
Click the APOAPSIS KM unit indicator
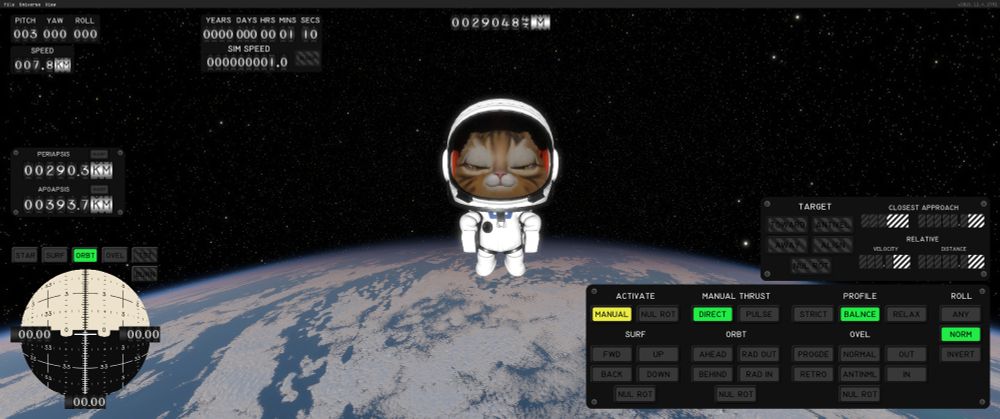pos(101,205)
